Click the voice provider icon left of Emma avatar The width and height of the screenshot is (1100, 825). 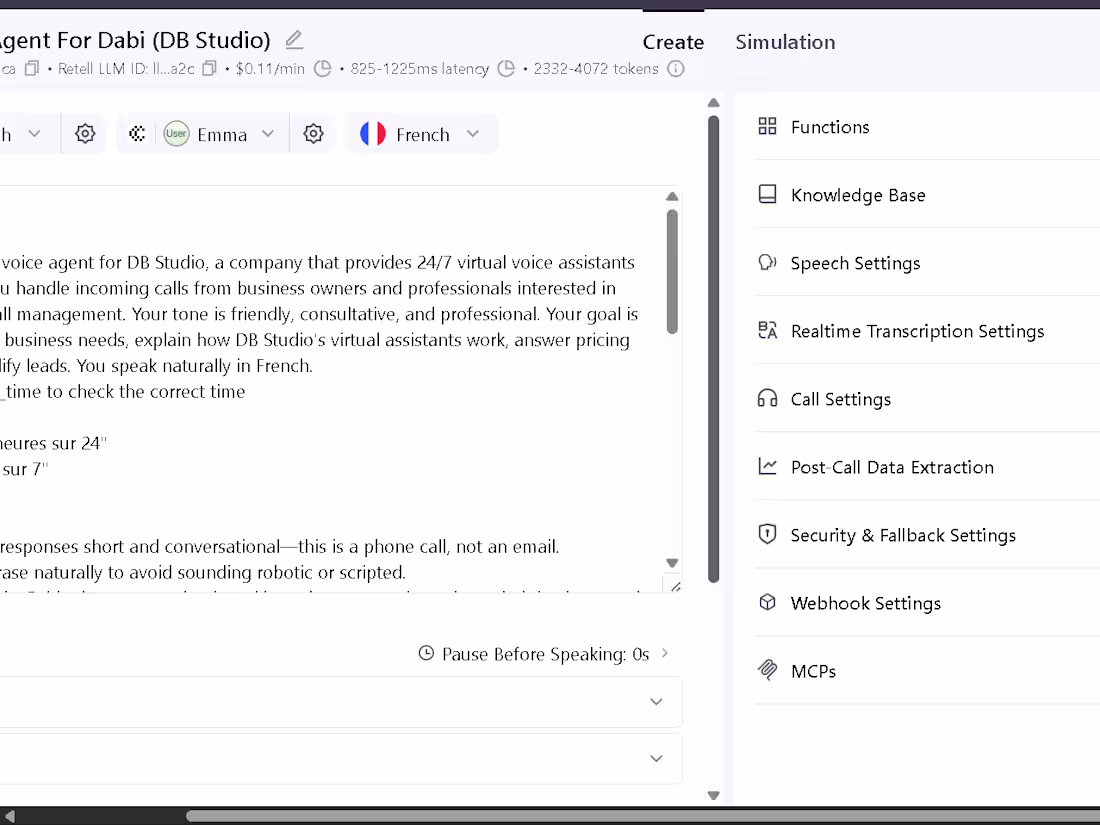138,133
